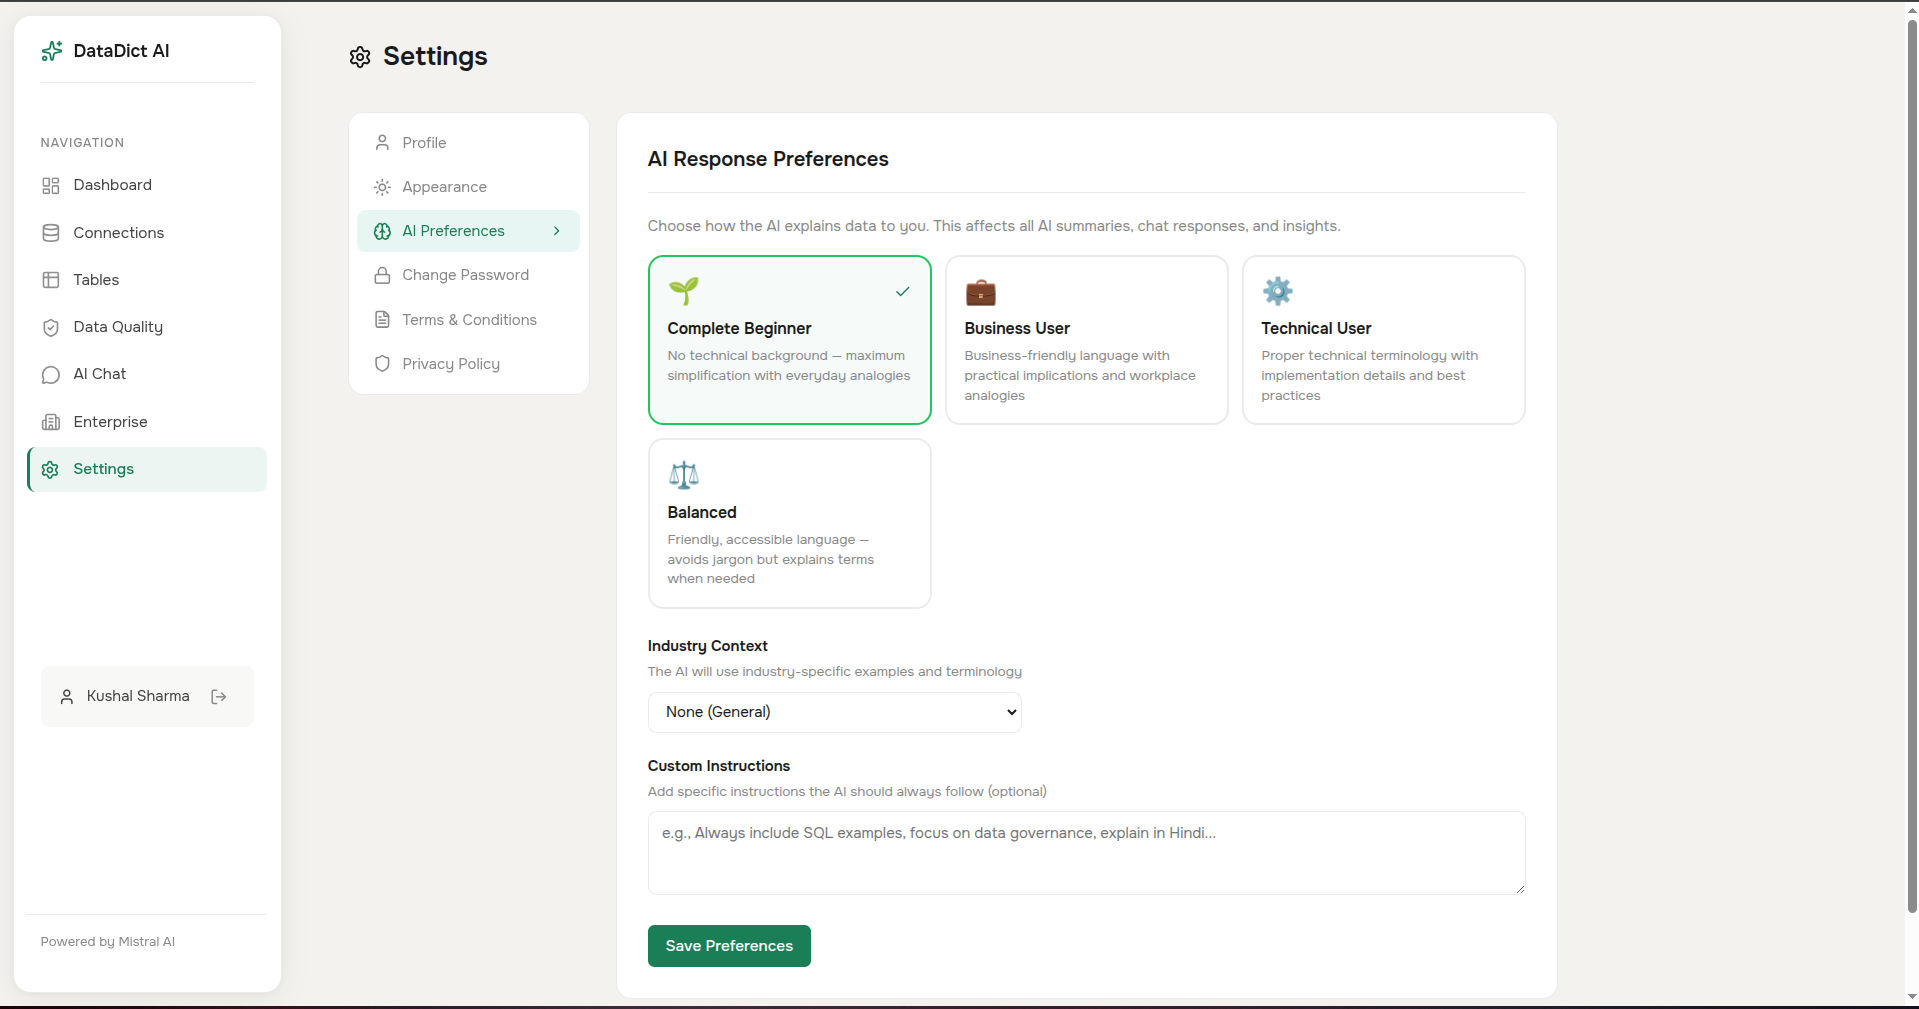The width and height of the screenshot is (1919, 1009).
Task: Select the AI Chat bubble icon
Action: pyautogui.click(x=51, y=374)
